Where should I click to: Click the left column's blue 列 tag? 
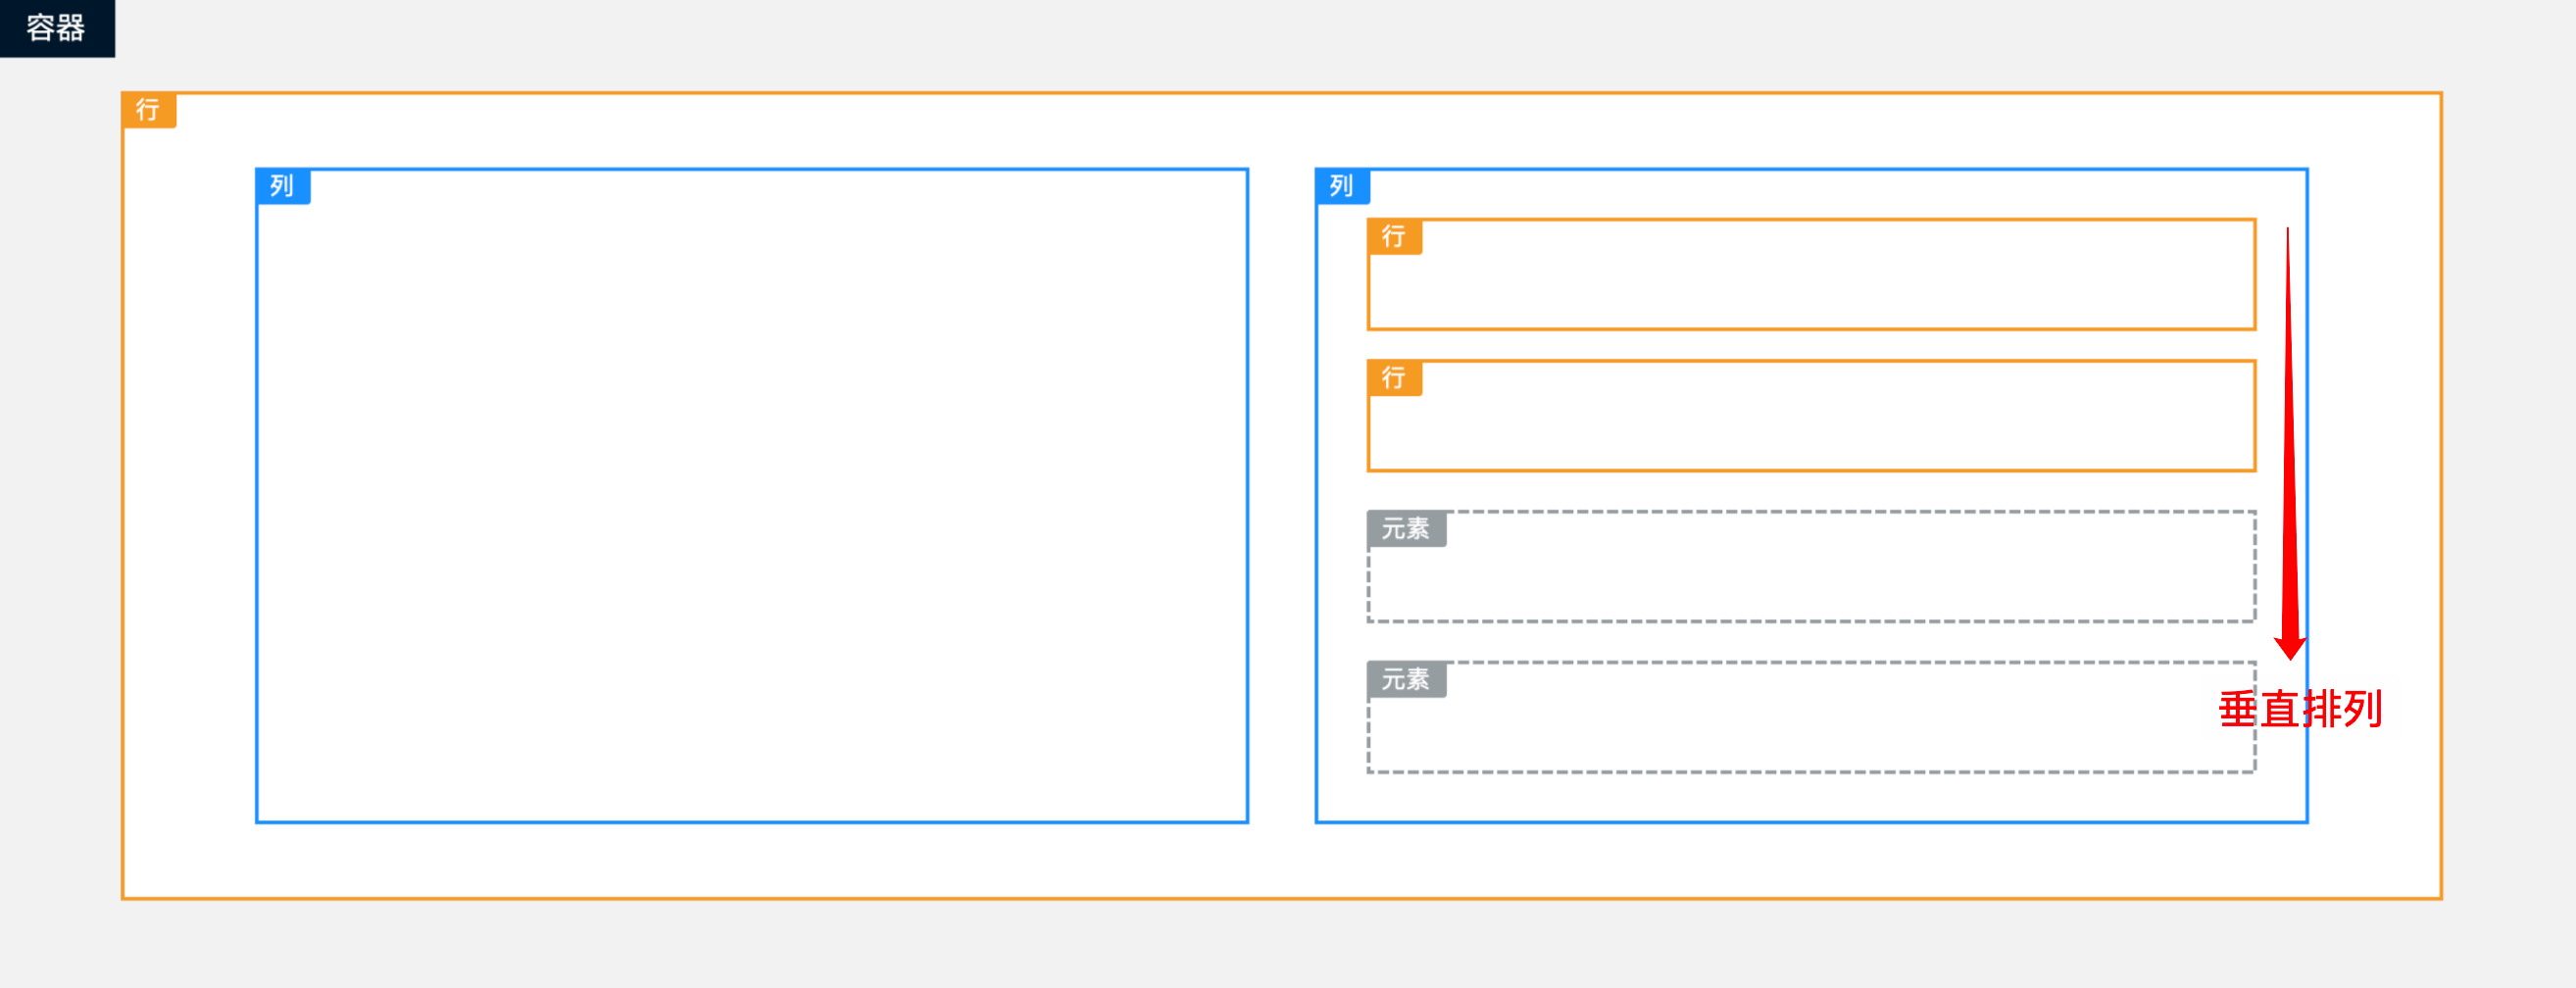click(x=283, y=186)
